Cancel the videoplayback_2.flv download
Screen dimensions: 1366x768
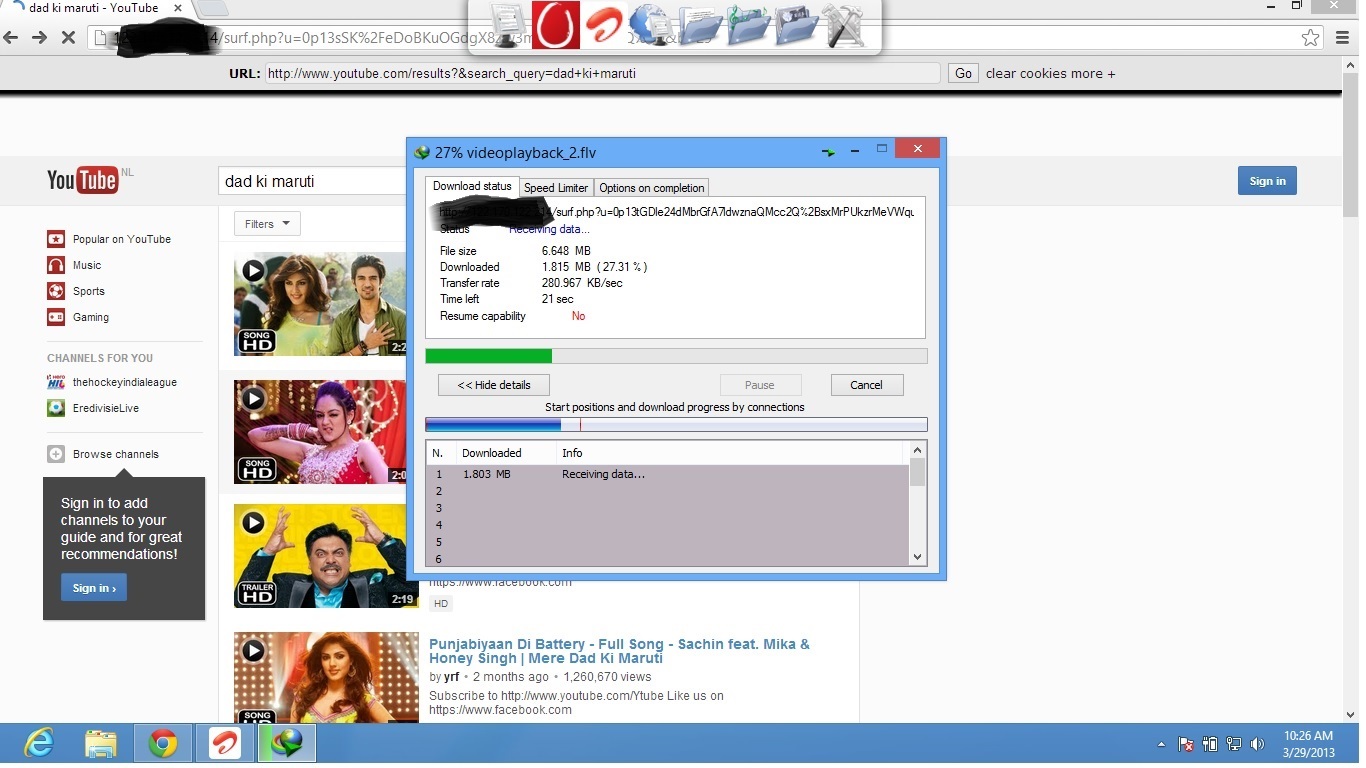tap(866, 385)
